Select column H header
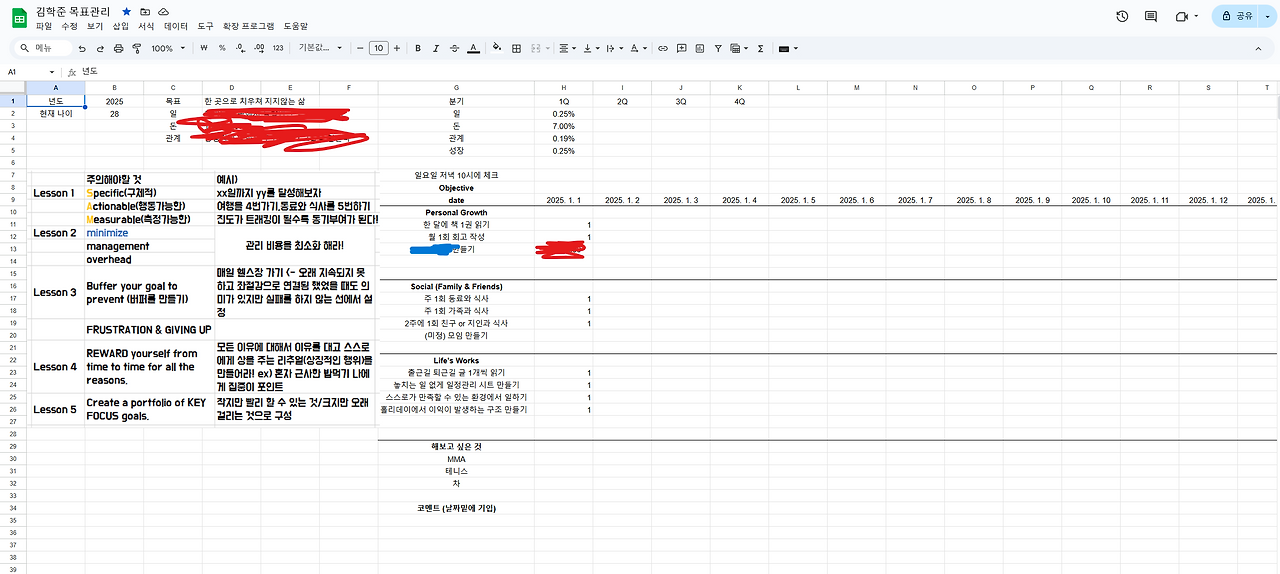Screen dimensions: 1280x574 [x=563, y=88]
